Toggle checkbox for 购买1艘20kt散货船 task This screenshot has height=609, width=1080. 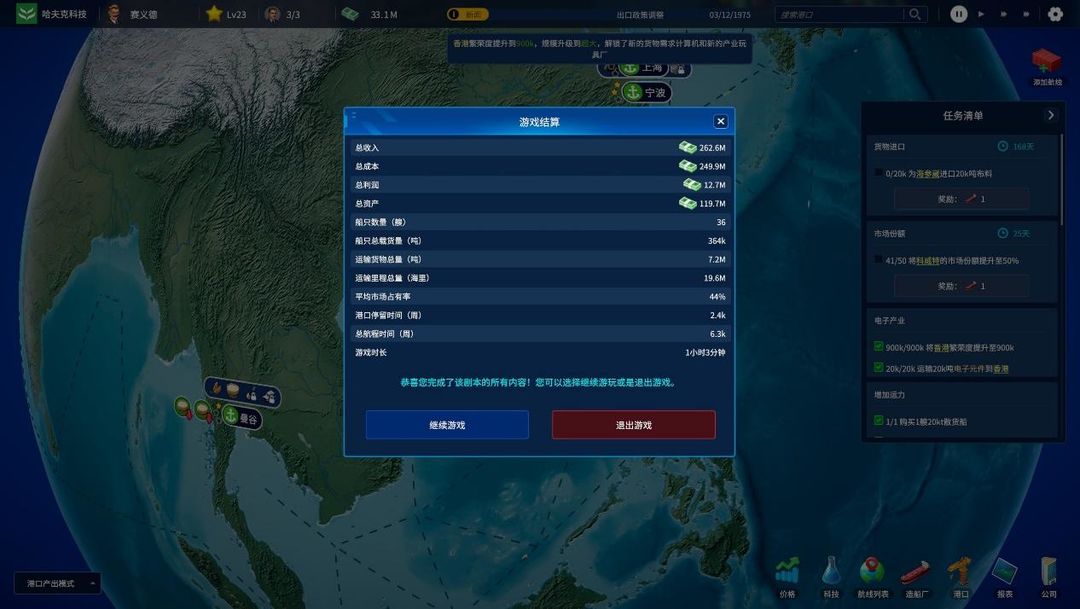(878, 420)
